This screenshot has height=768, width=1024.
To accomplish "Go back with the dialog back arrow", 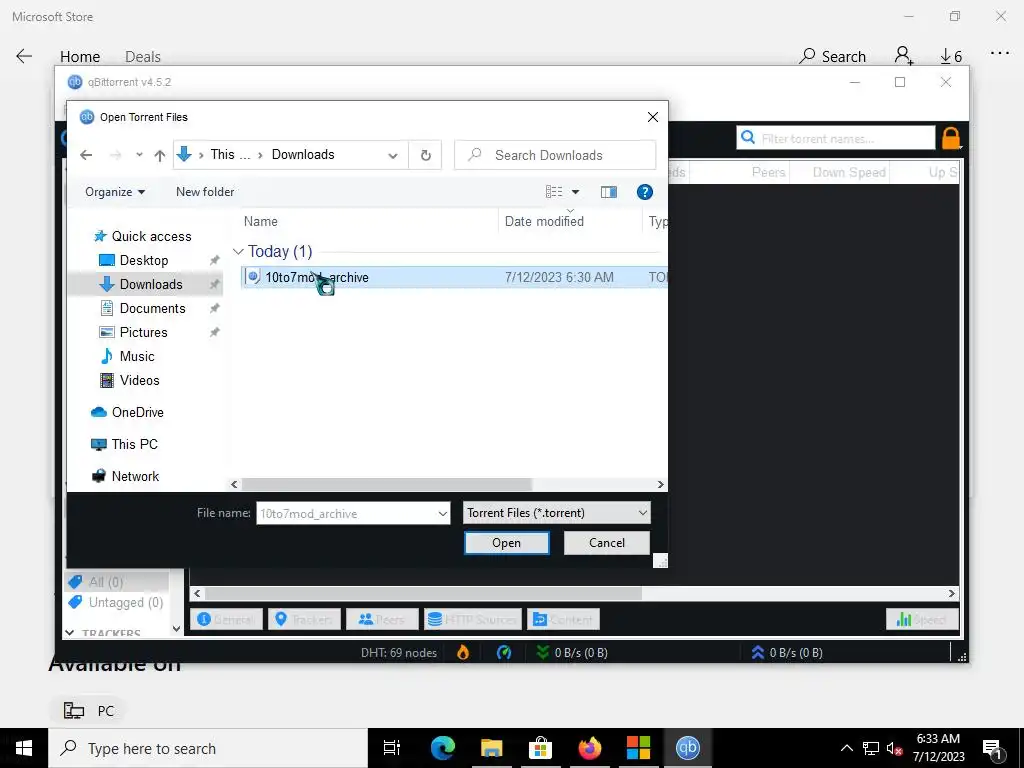I will point(86,155).
